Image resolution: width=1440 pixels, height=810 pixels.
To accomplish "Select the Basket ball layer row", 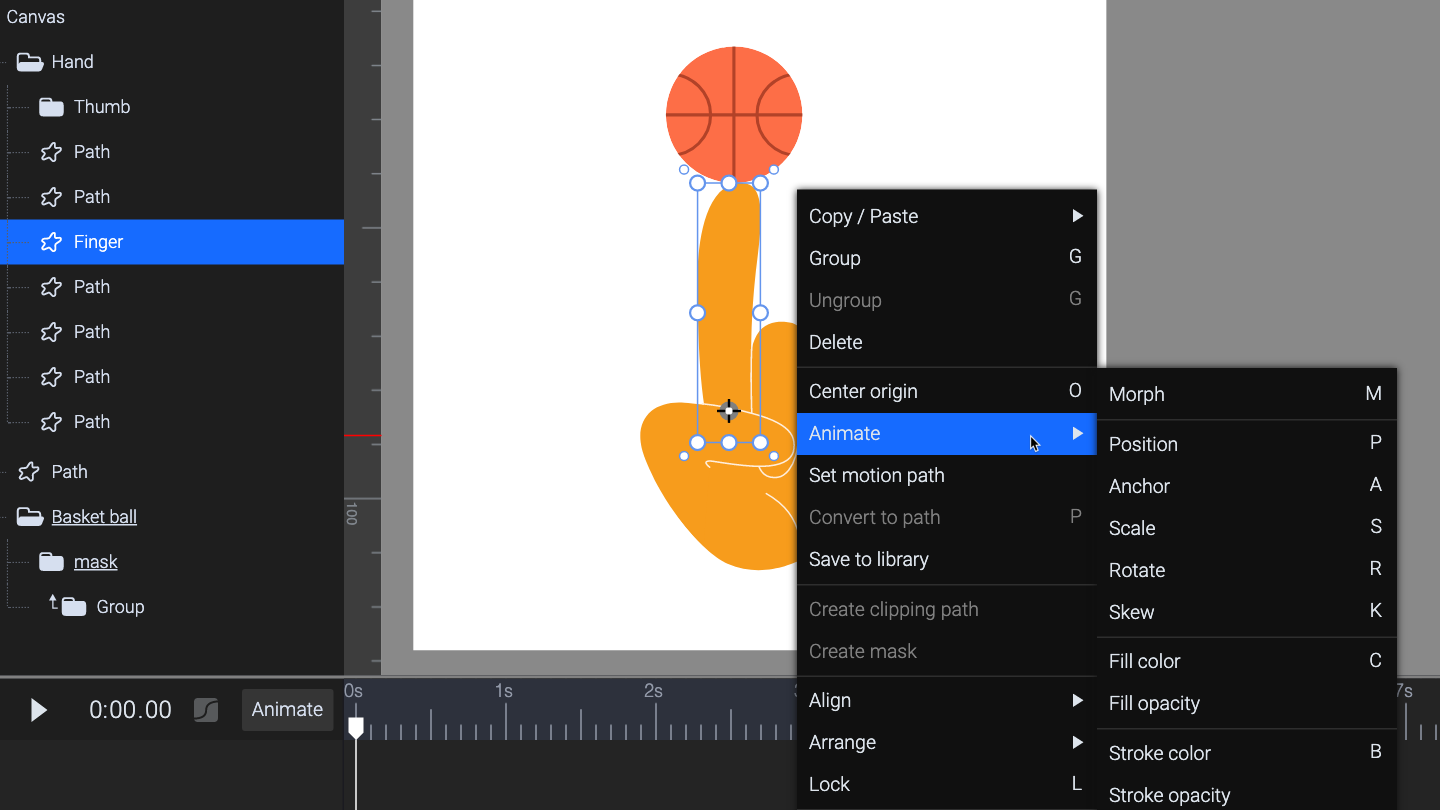I will click(x=172, y=517).
